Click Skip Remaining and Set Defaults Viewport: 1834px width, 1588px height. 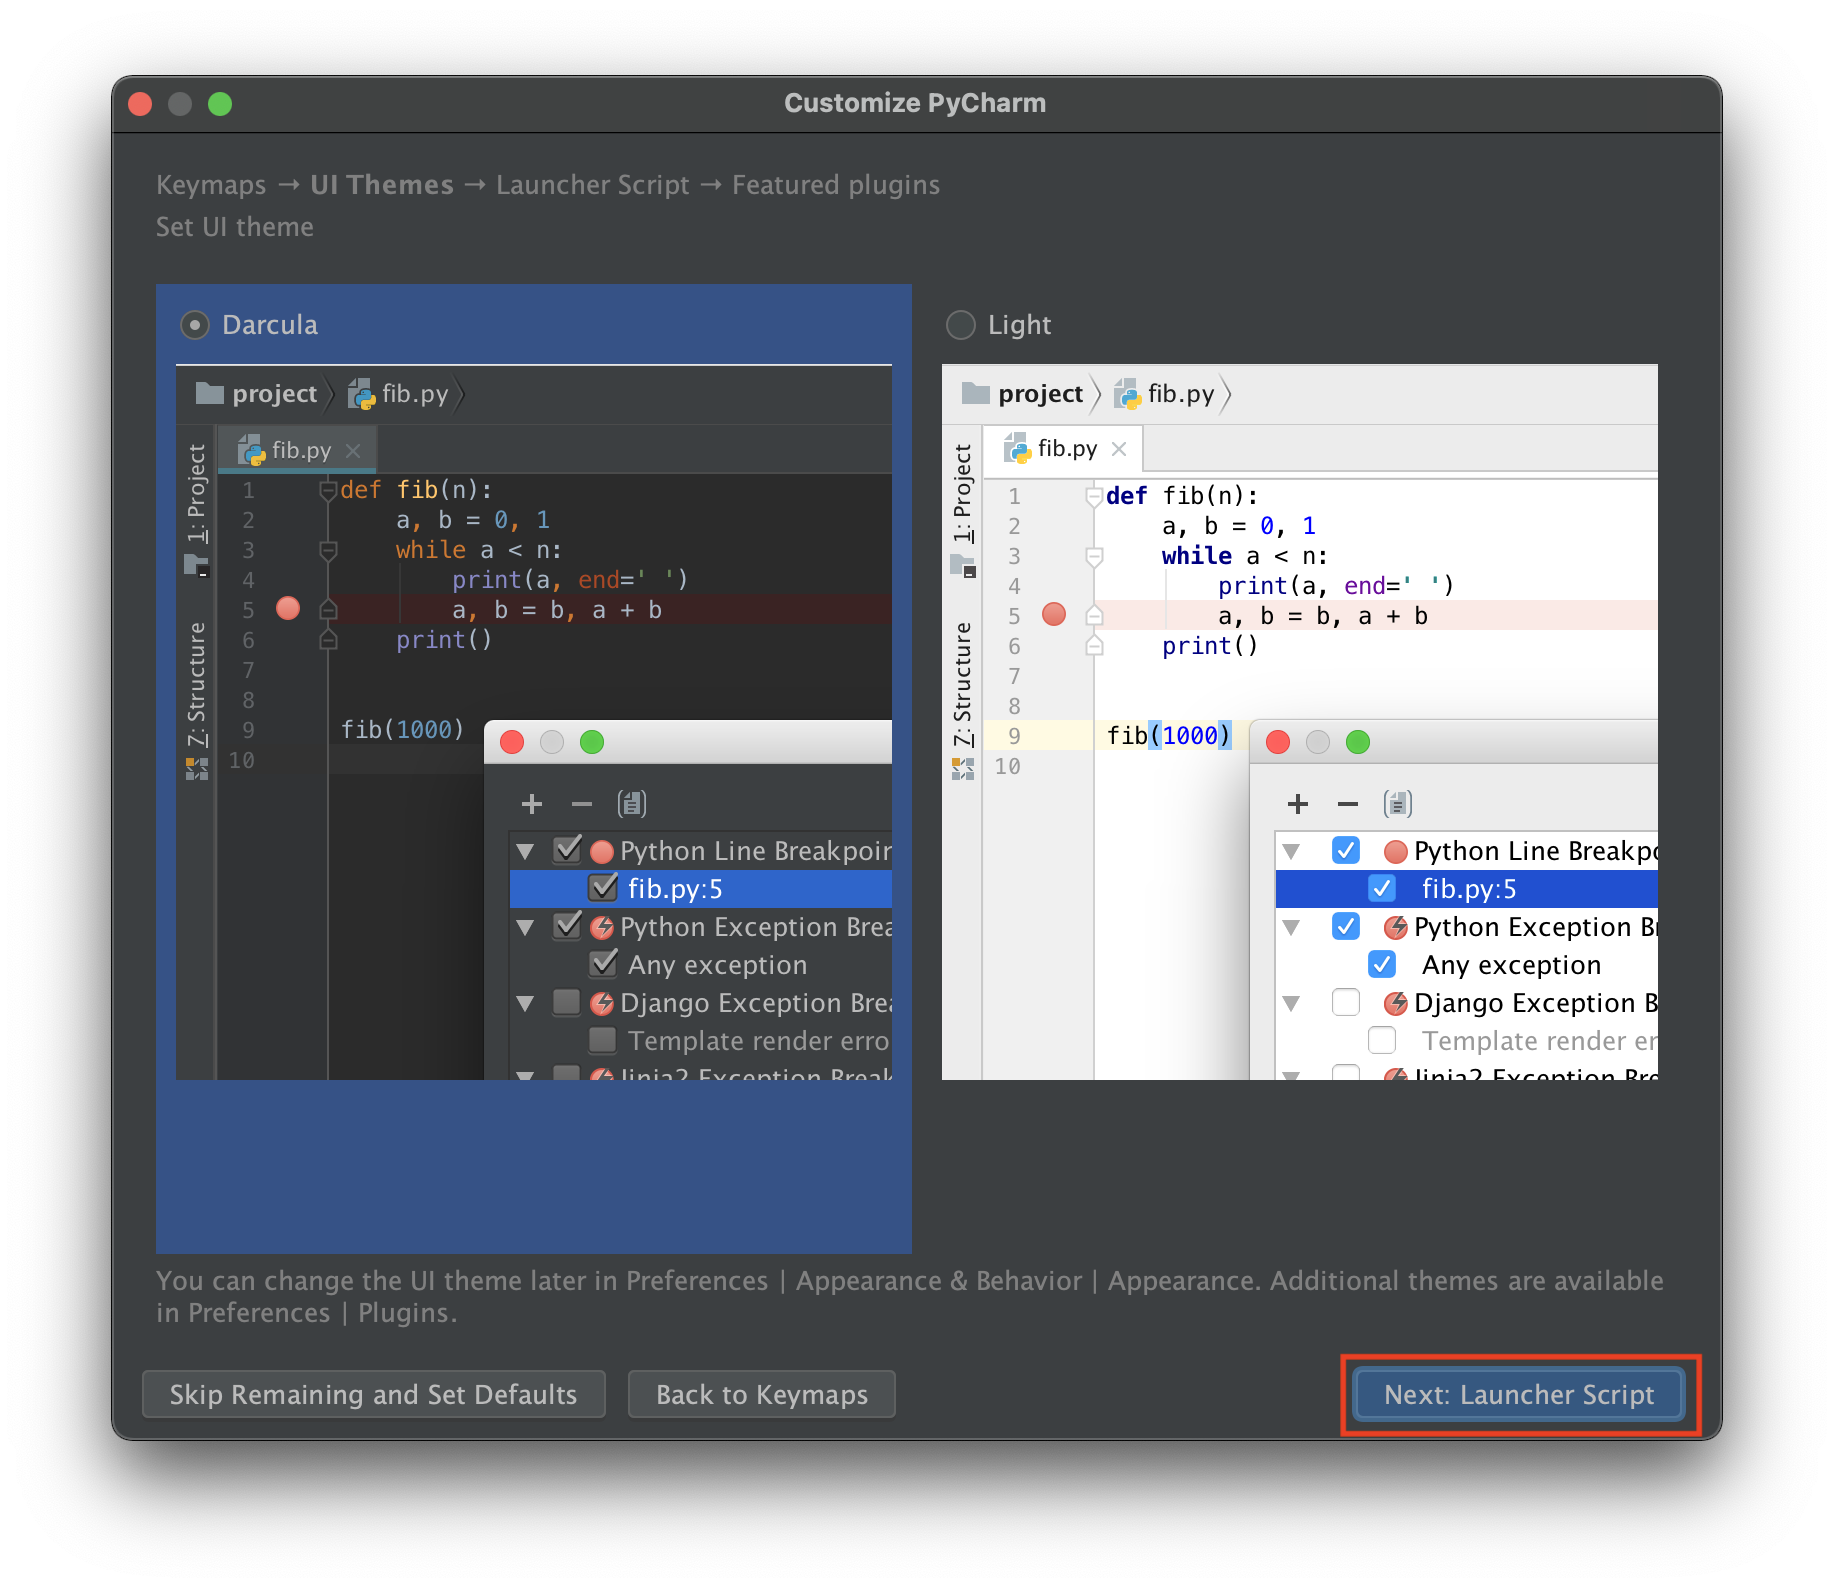click(374, 1394)
